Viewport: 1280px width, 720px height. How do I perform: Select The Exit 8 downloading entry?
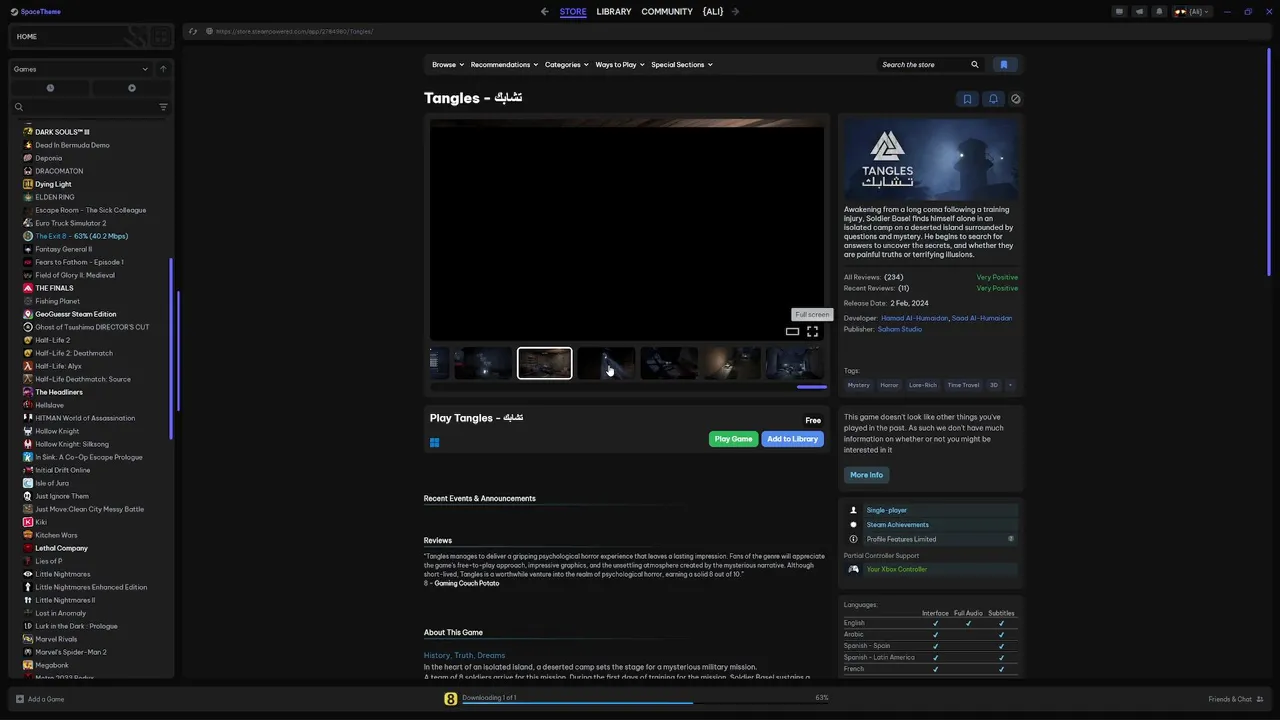tap(82, 236)
